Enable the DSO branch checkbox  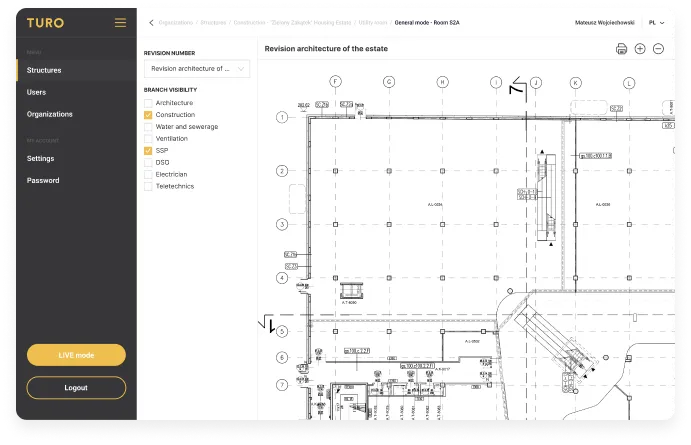point(148,163)
